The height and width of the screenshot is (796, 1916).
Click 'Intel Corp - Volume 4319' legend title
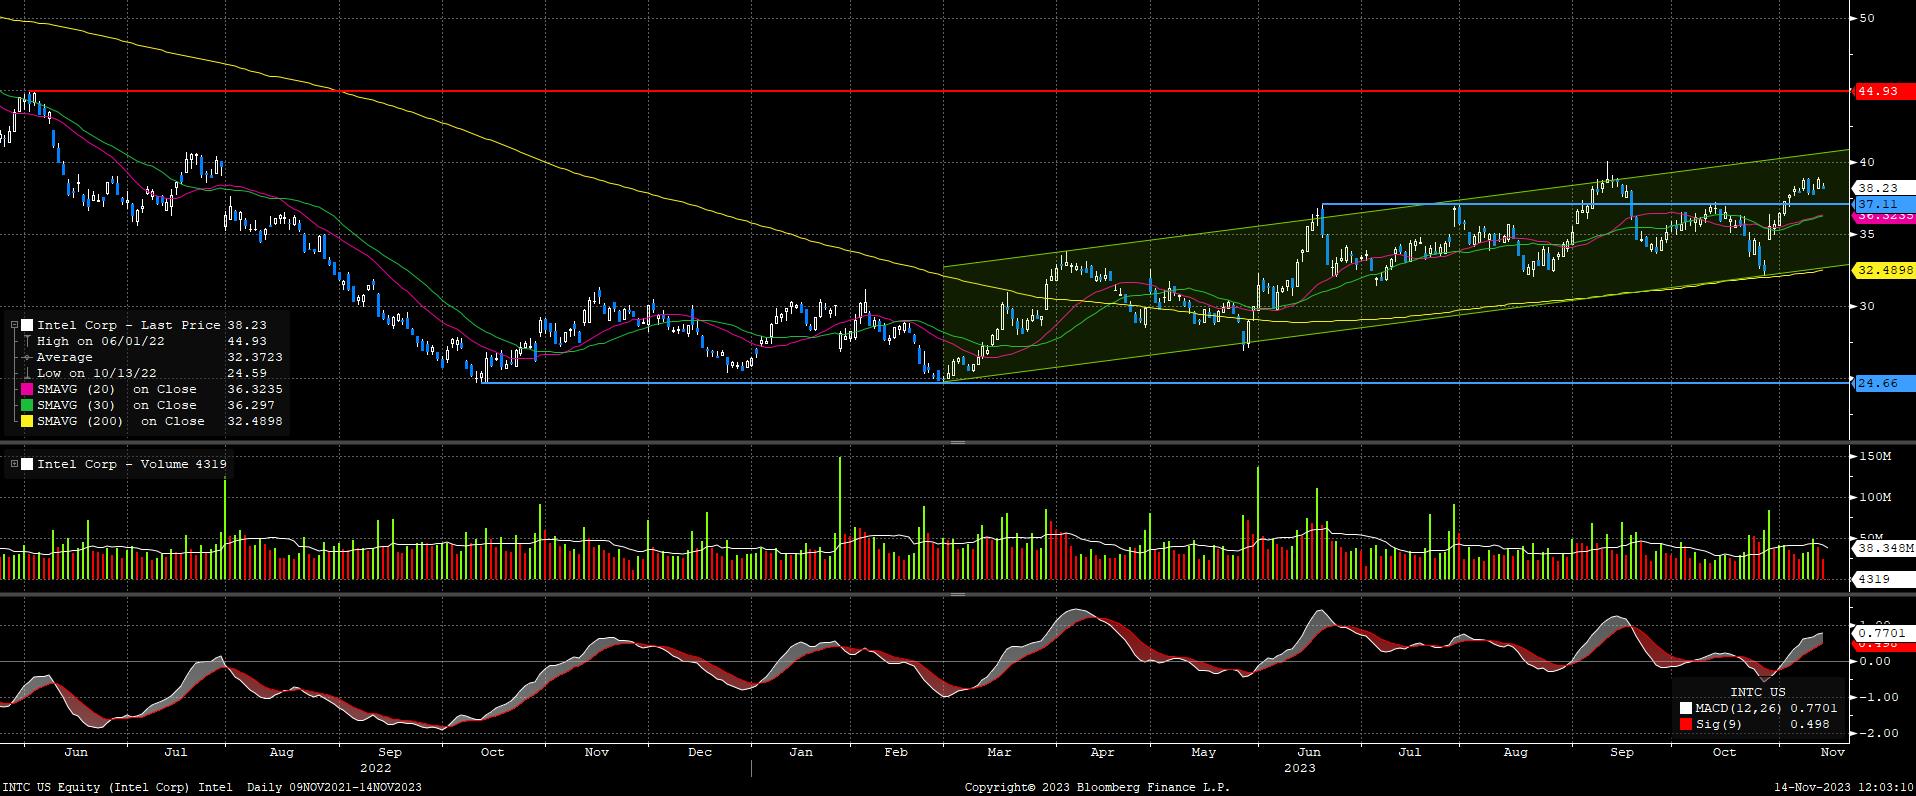coord(132,464)
